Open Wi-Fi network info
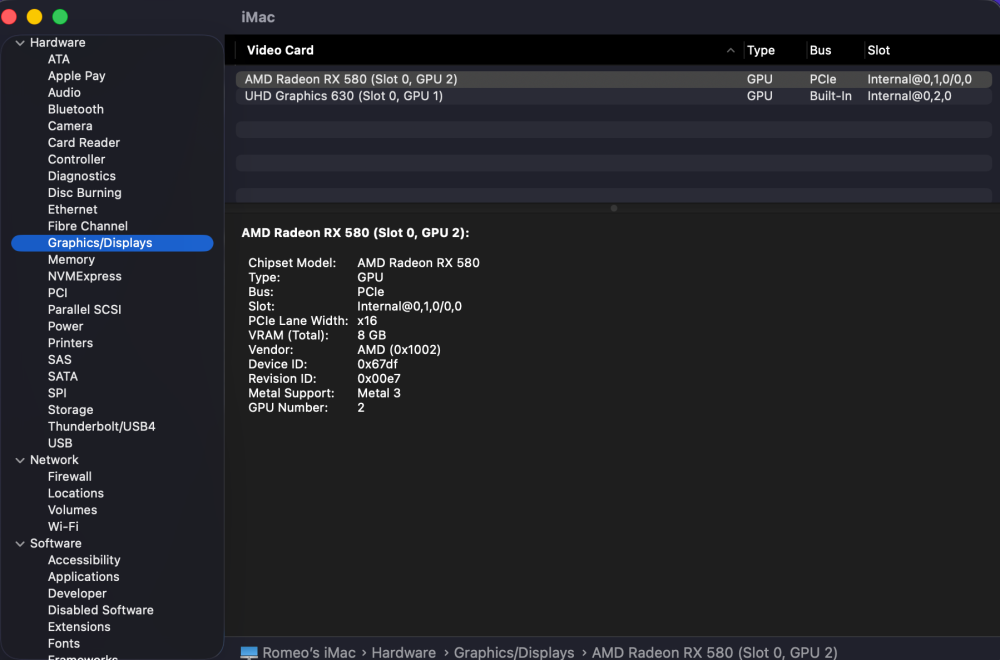1000x660 pixels. (x=63, y=527)
